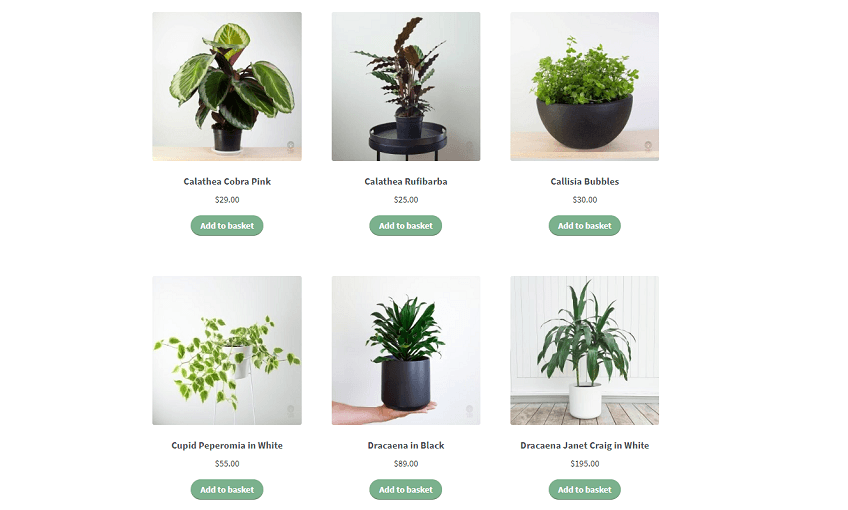Open the Calathea Rufibarba product image
Image resolution: width=848 pixels, height=510 pixels.
click(406, 87)
